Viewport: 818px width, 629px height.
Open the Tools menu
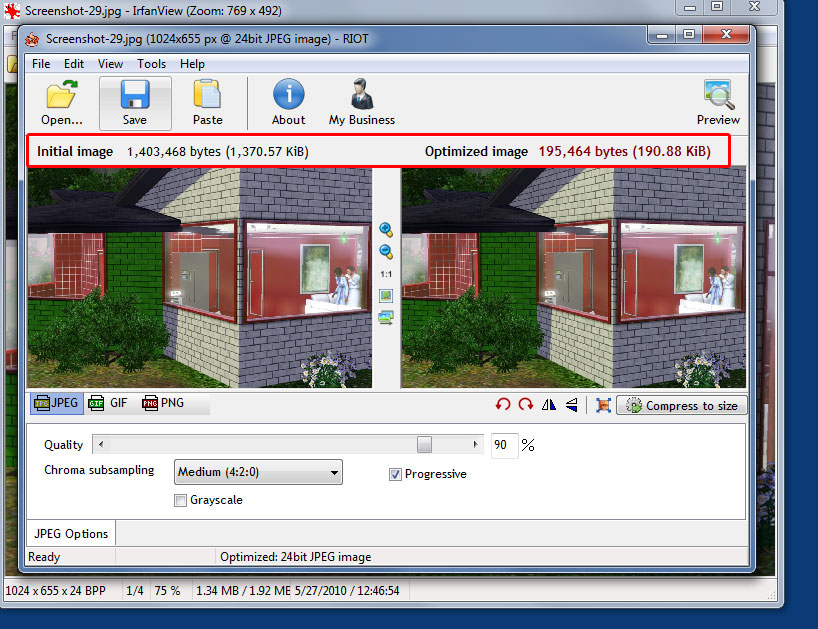point(152,64)
